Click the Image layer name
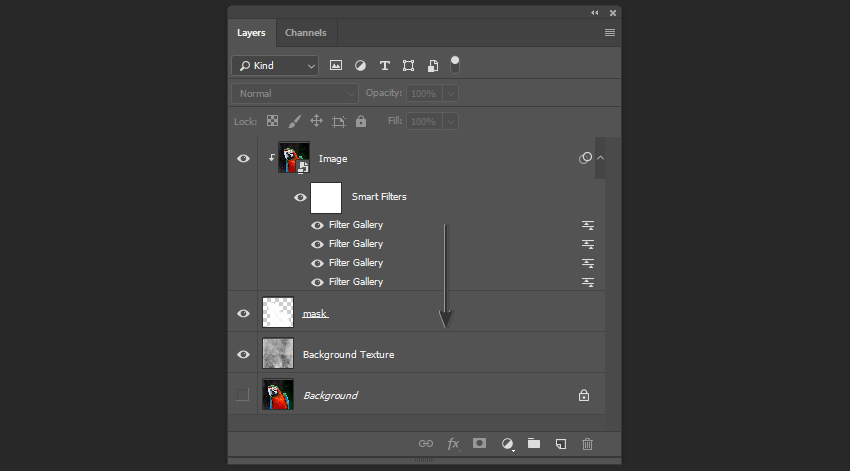The width and height of the screenshot is (850, 471). 333,159
